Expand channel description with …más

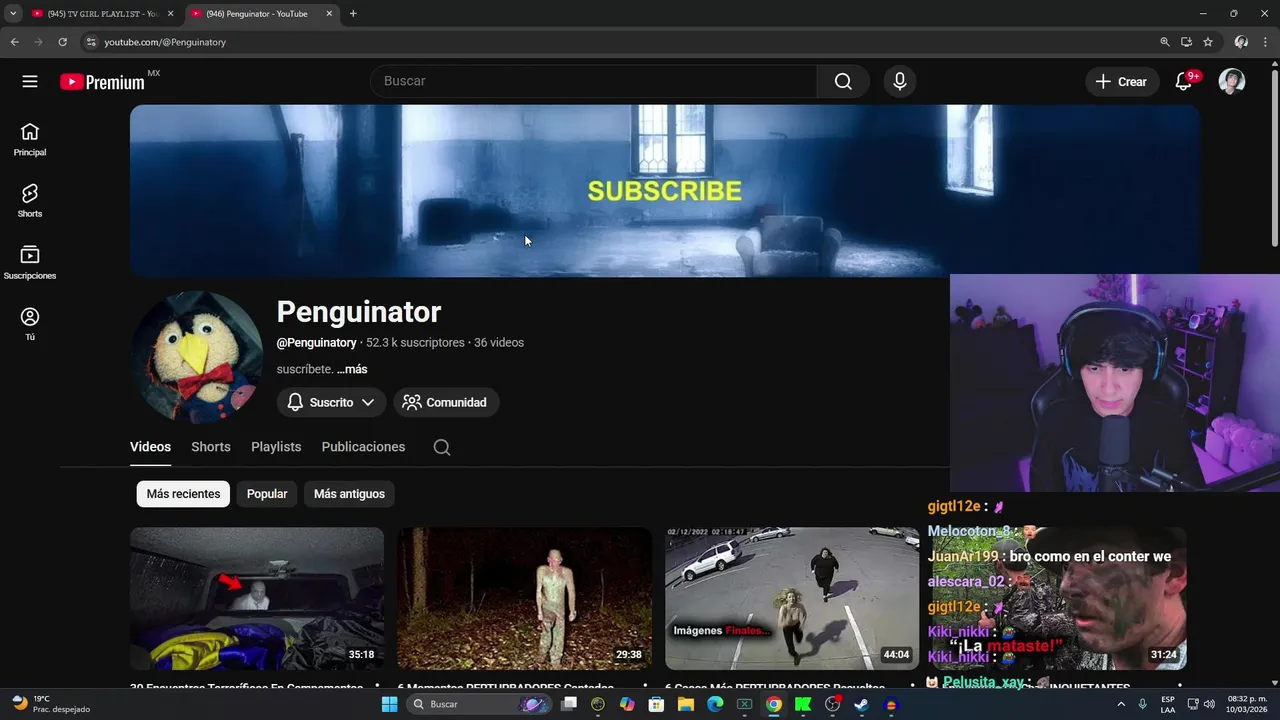(x=352, y=369)
